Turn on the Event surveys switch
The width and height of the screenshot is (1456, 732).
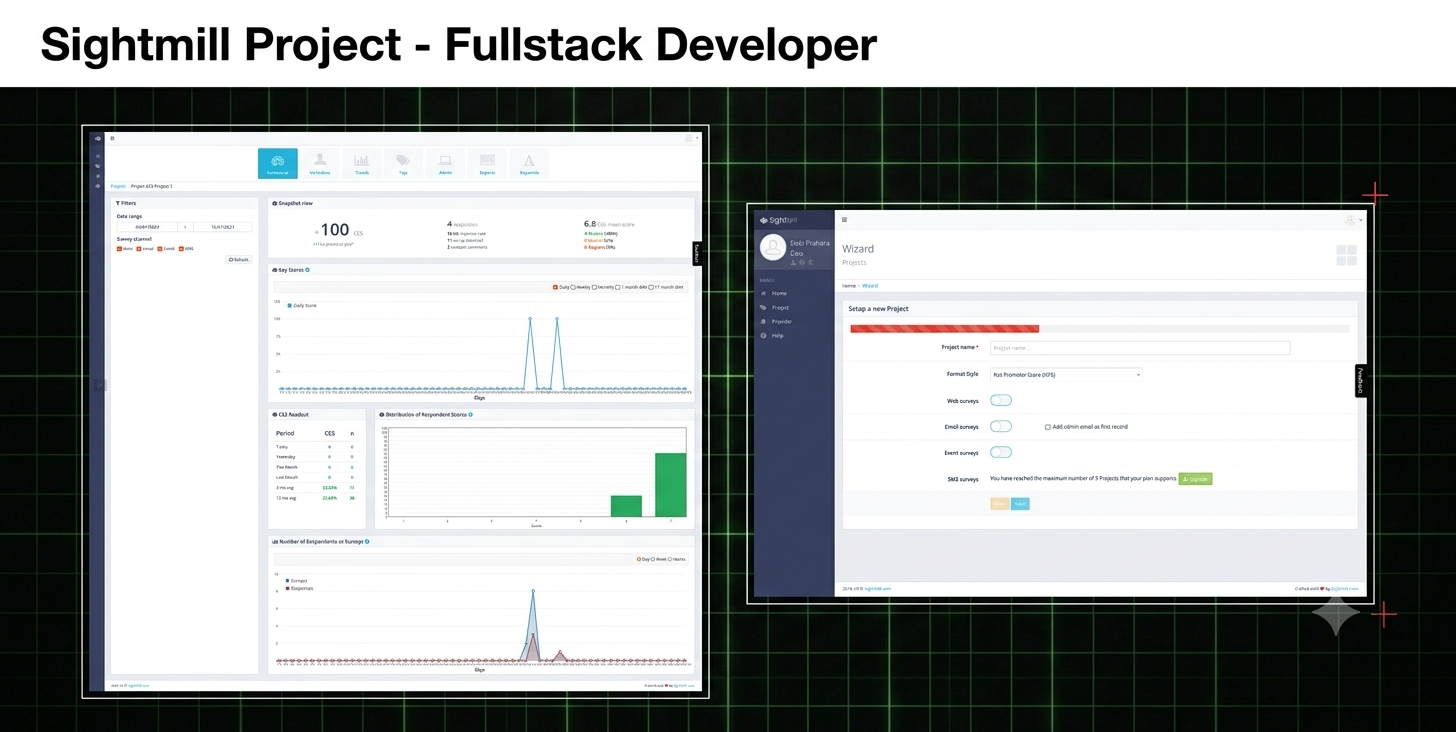tap(1000, 452)
